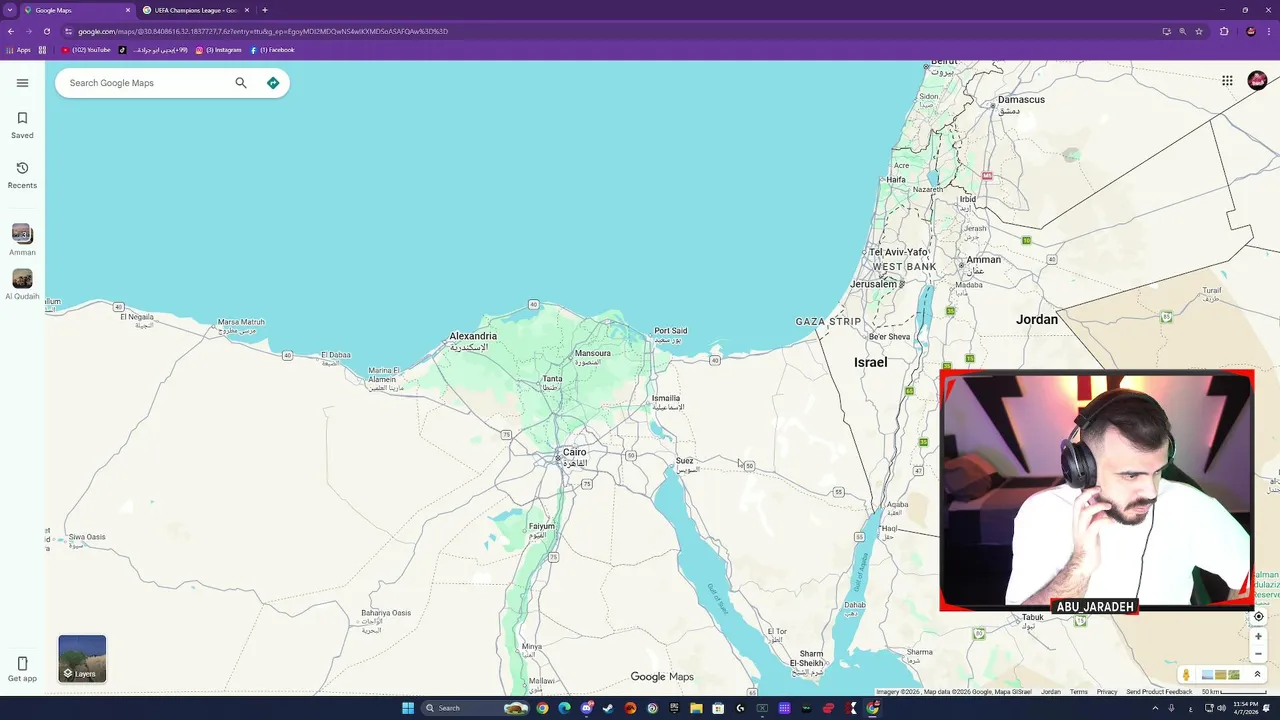This screenshot has height=720, width=1280.
Task: Click the taskbar Search box
Action: tap(475, 708)
